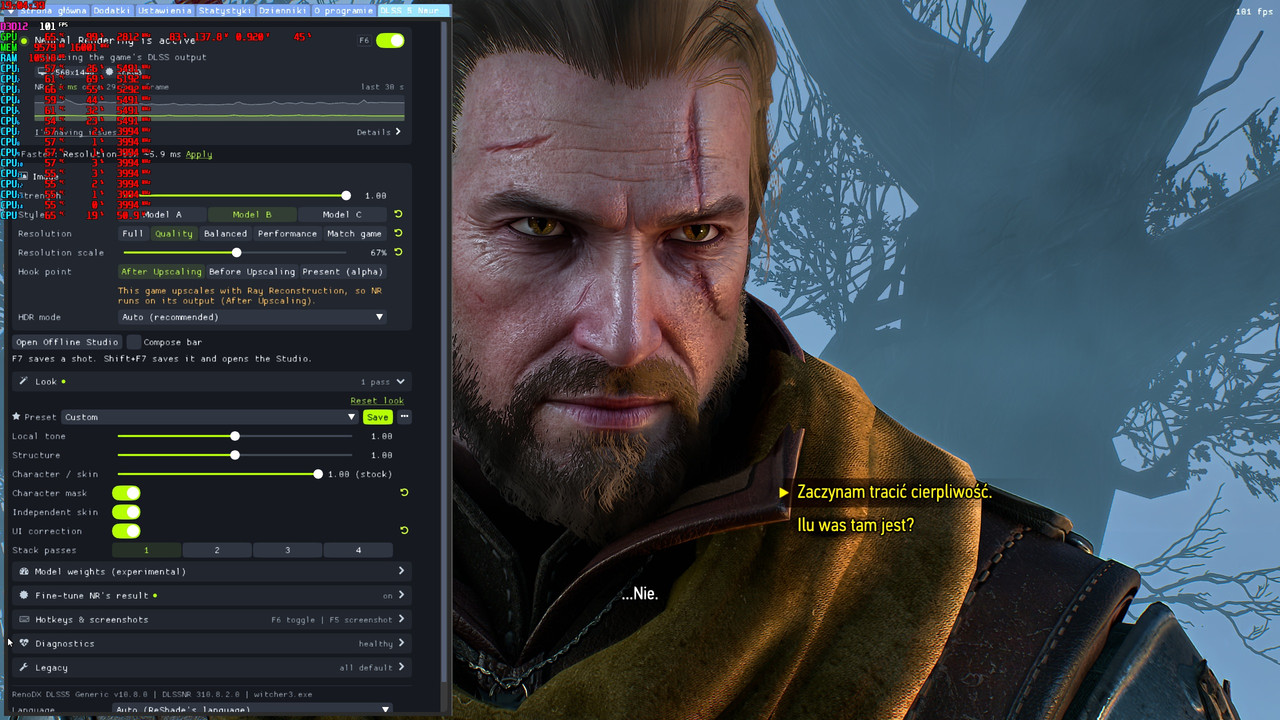Reset the Resolution scale value
1280x720 pixels.
coord(398,252)
